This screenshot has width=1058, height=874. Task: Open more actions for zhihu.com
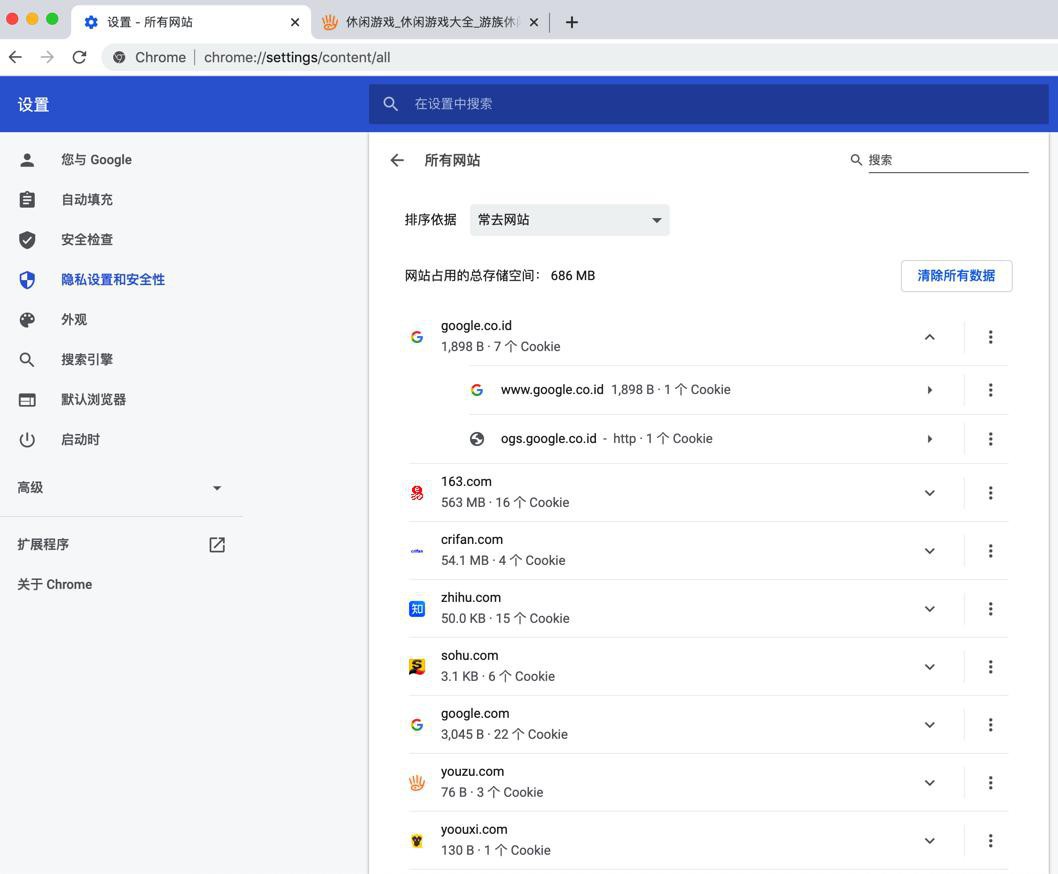click(x=990, y=609)
